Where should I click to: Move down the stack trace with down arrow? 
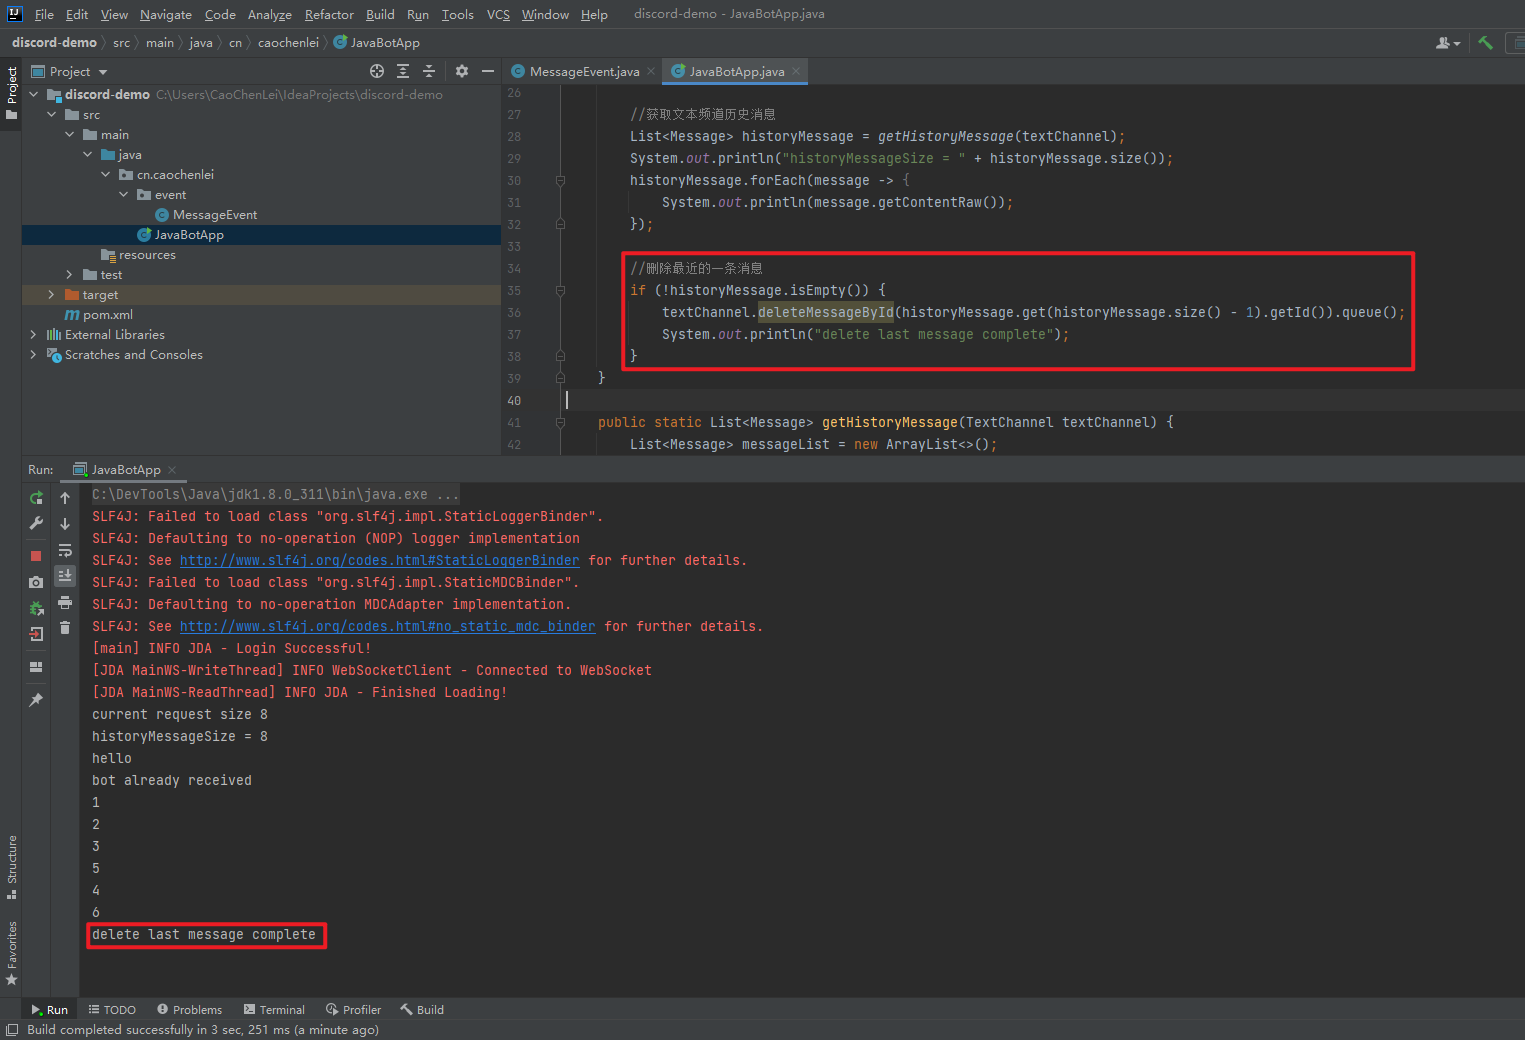tap(65, 524)
